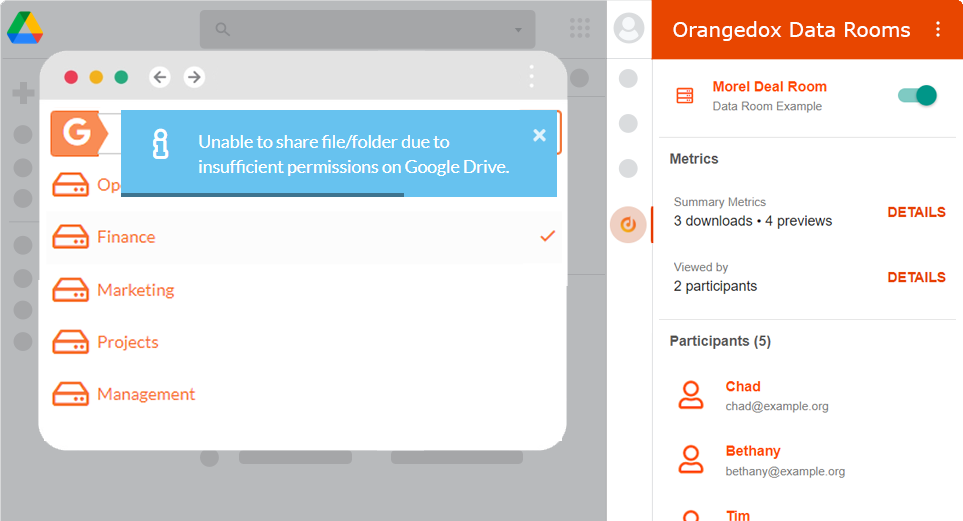This screenshot has width=963, height=521.
Task: Click the search magnifier icon in Drive
Action: (x=222, y=29)
